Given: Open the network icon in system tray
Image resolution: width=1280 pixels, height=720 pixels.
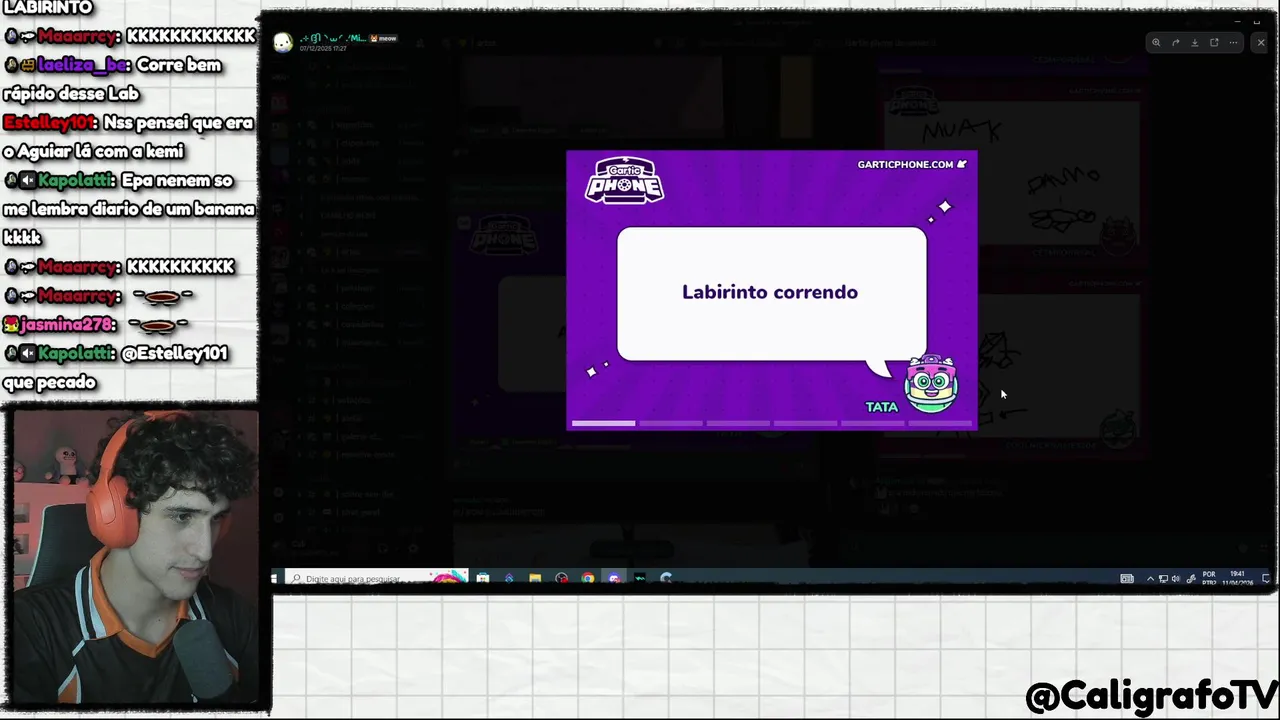Looking at the screenshot, I should 1163,578.
